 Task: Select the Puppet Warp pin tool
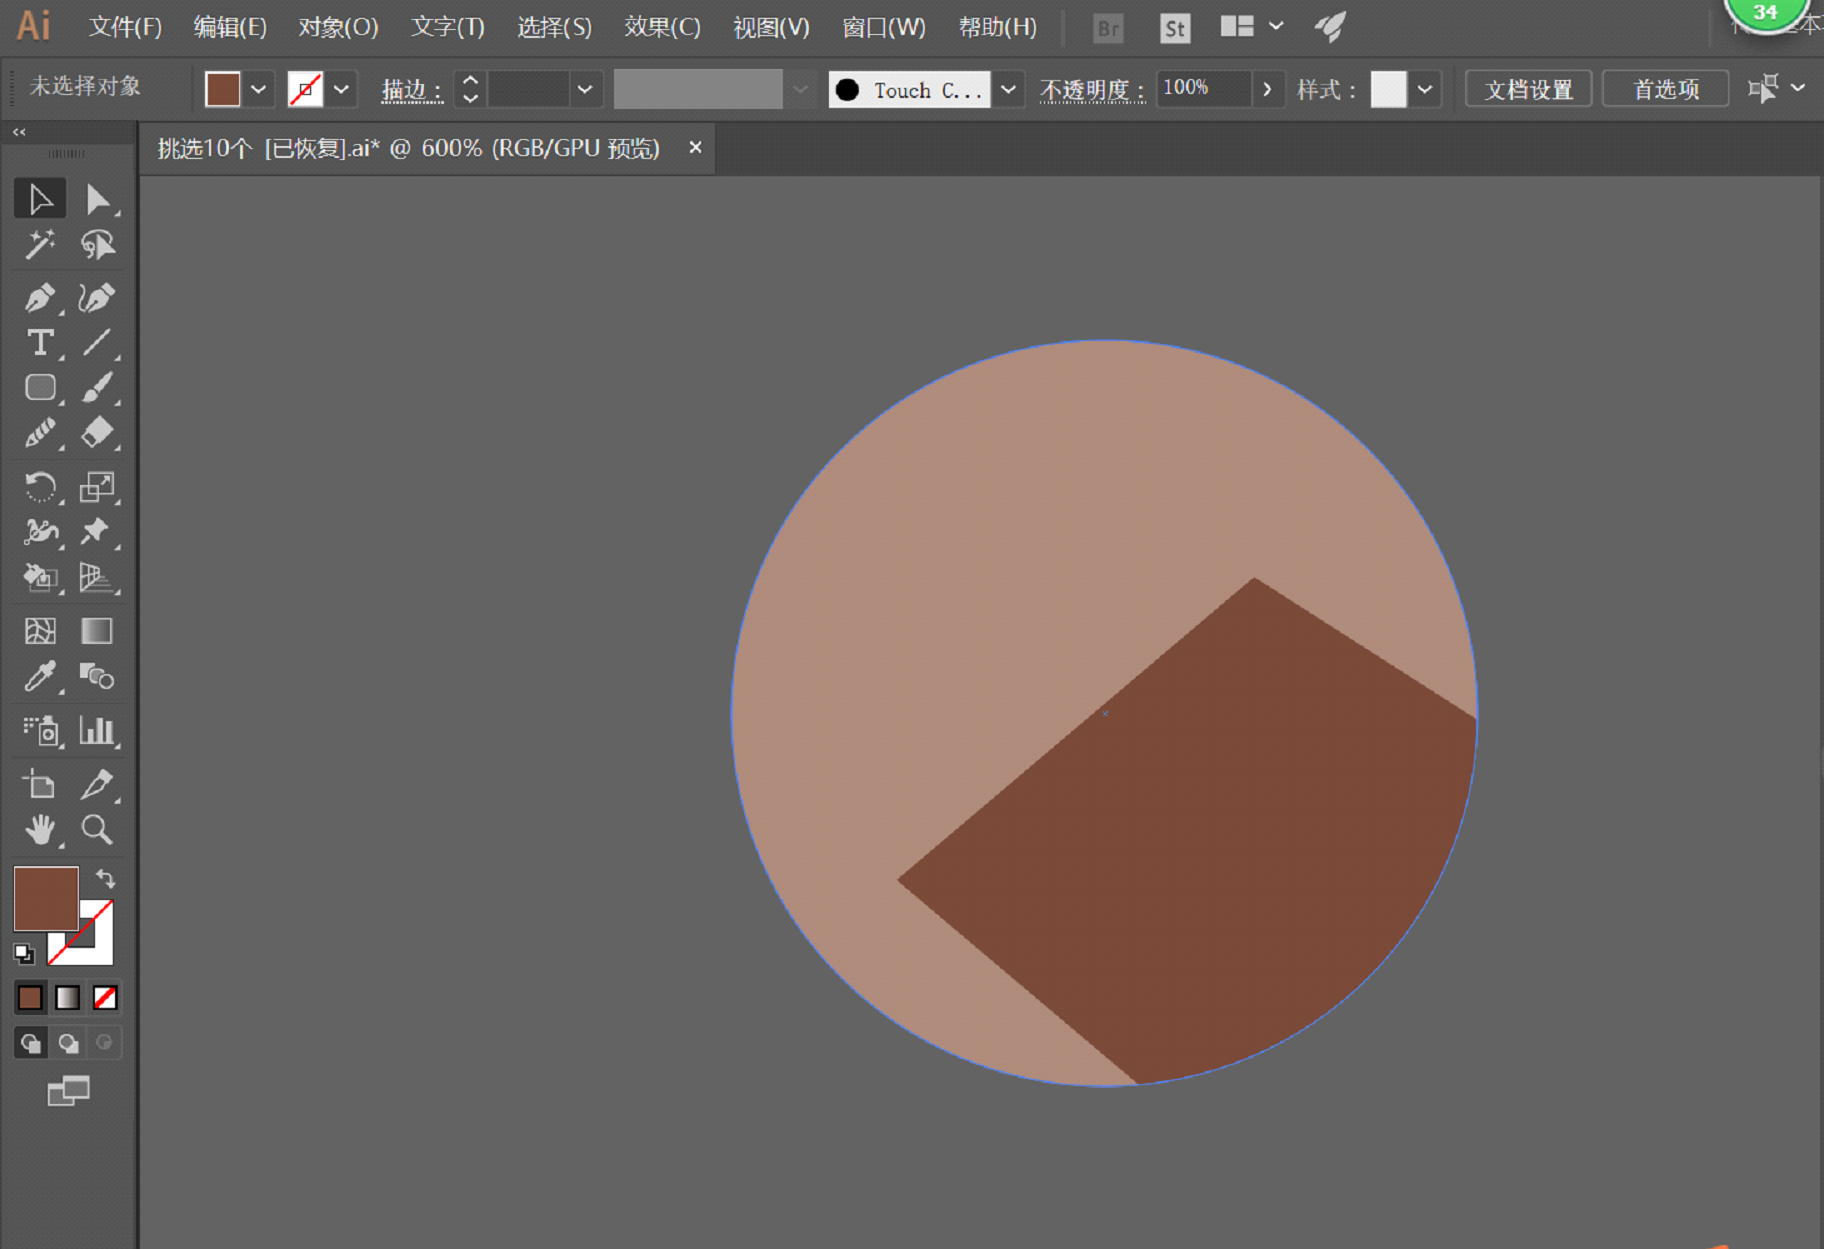point(97,532)
